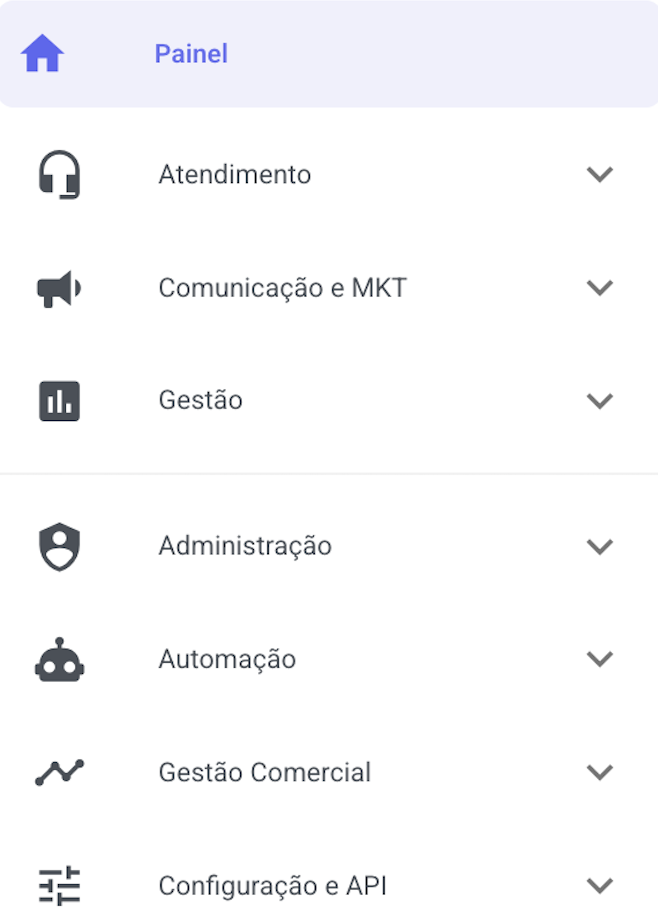Click the Atendimento headset icon
Viewport: 658px width, 918px height.
[59, 175]
